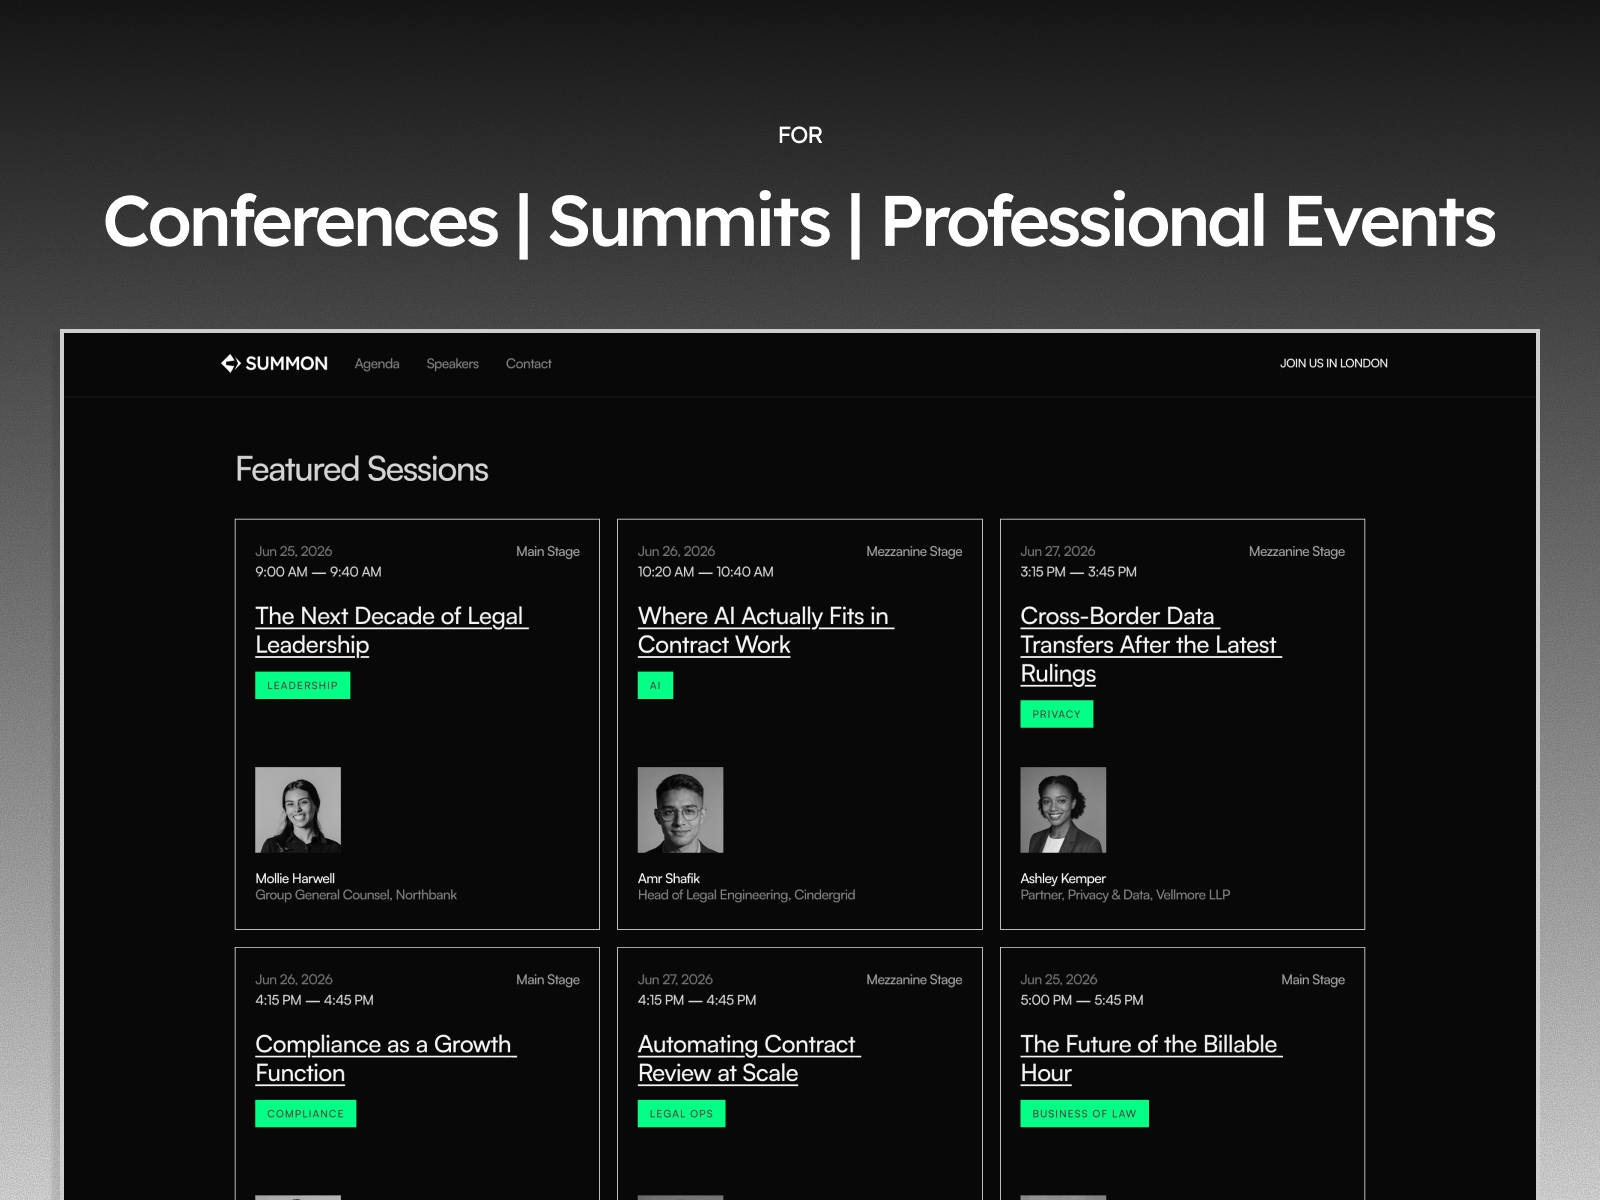The width and height of the screenshot is (1600, 1200).
Task: Click the '10:20 AM — 10:40 AM' time
Action: [x=706, y=572]
